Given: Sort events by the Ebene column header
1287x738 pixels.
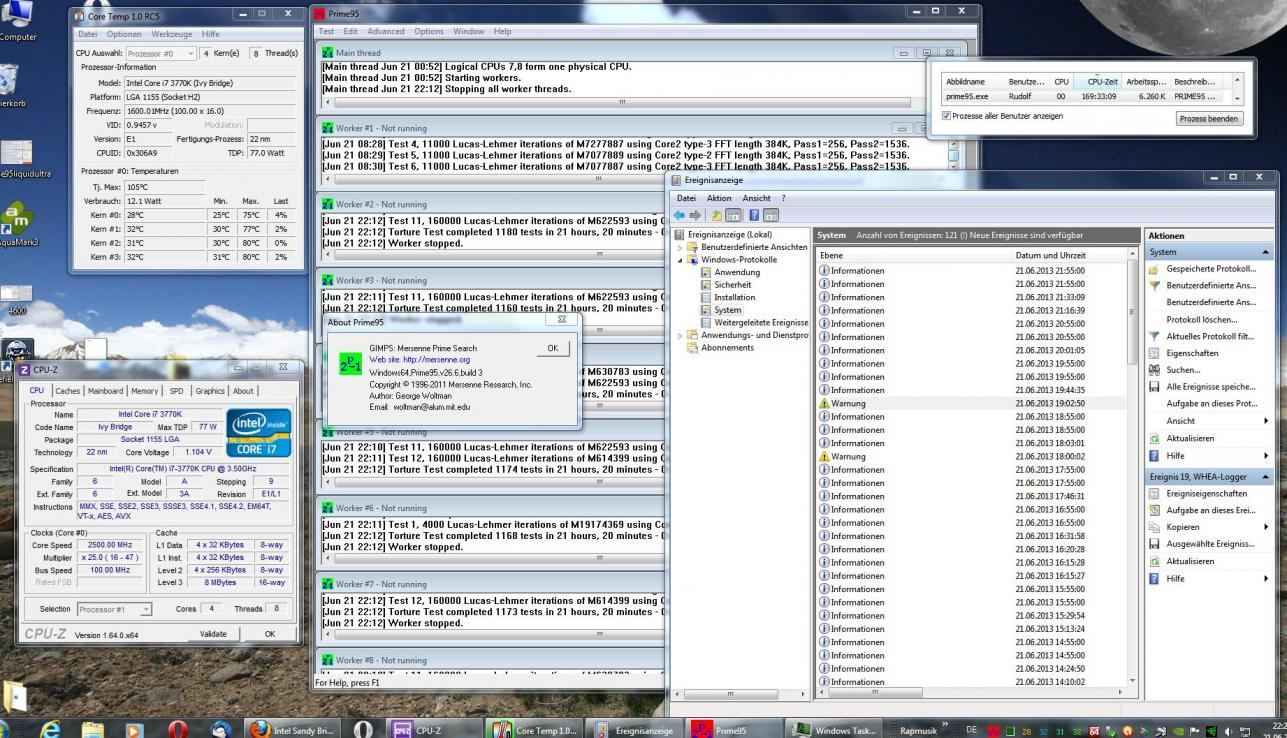Looking at the screenshot, I should (912, 255).
